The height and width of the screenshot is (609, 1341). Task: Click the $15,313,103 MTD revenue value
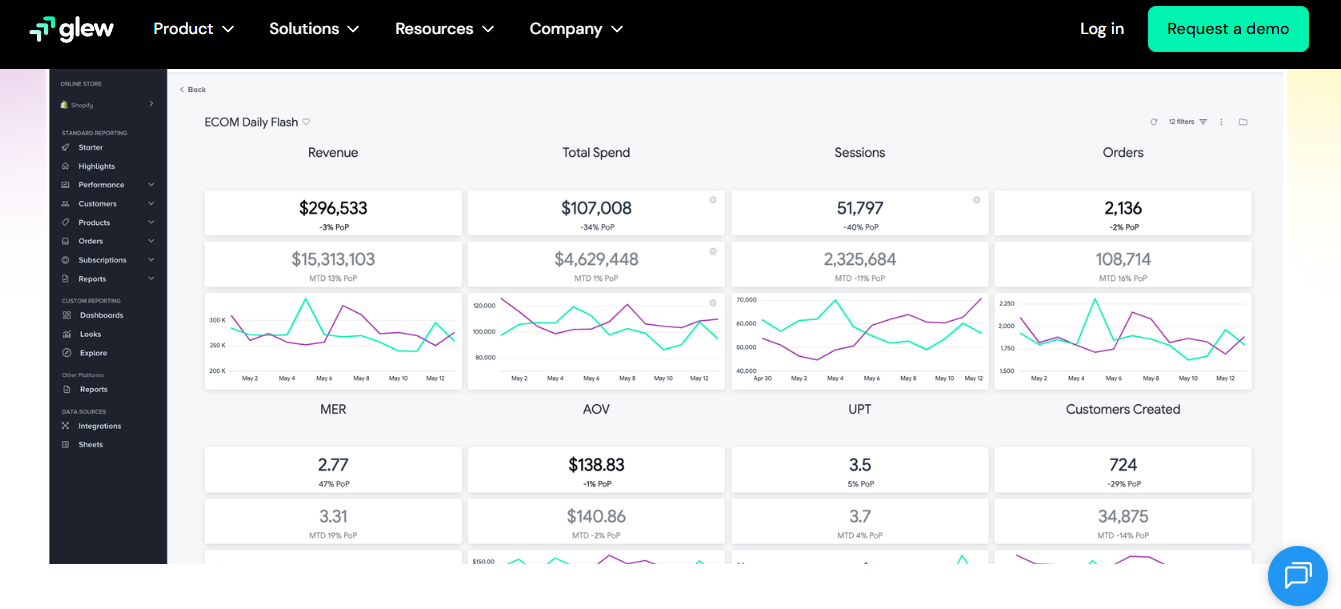tap(333, 259)
